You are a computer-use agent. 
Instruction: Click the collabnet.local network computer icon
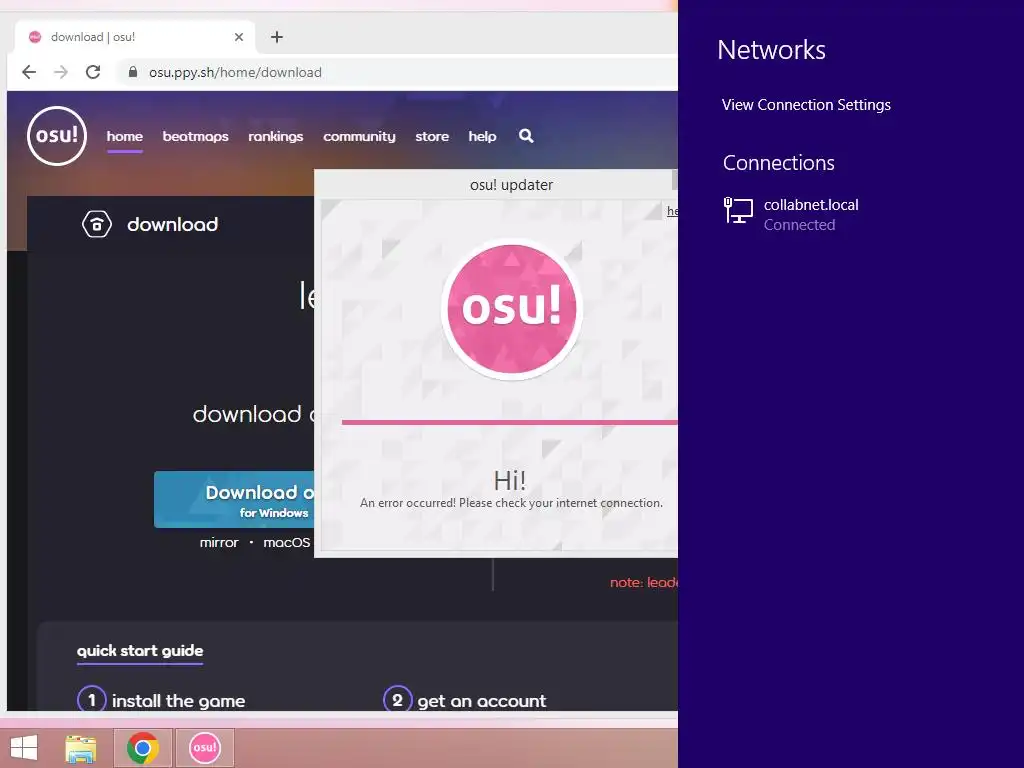(739, 211)
